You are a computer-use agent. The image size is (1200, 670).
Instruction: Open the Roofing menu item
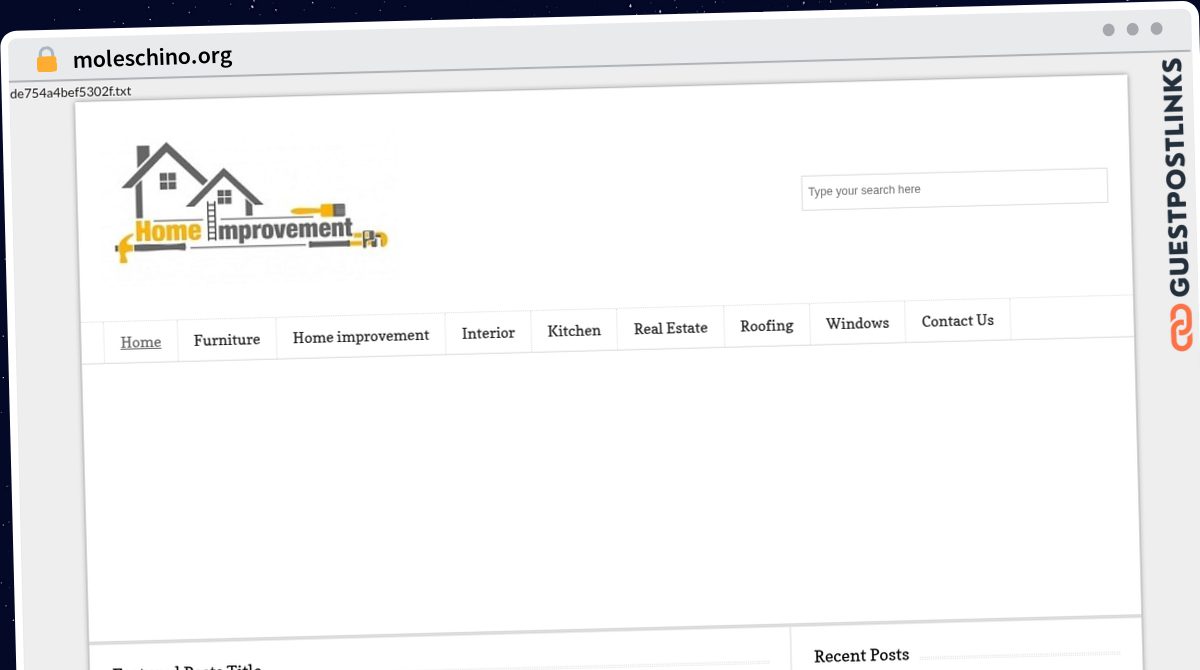click(767, 325)
